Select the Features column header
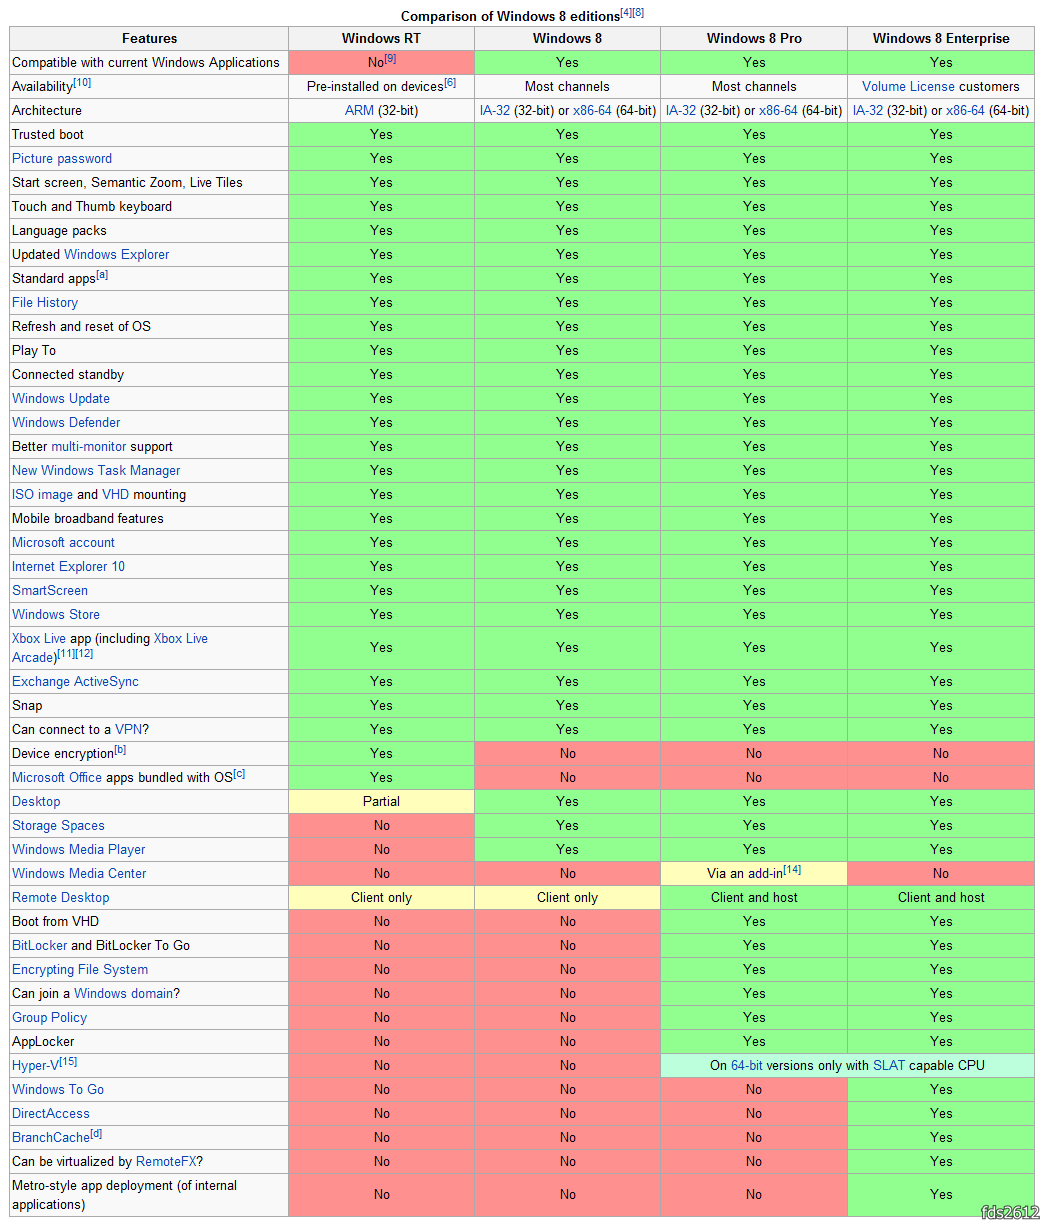 [149, 38]
